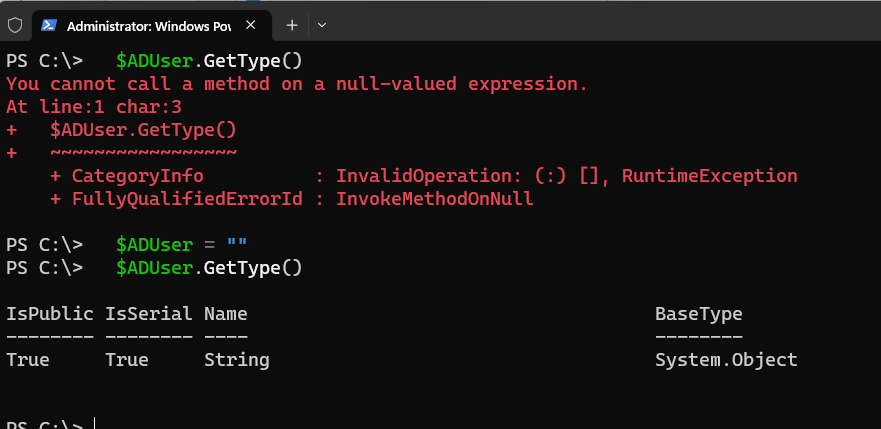Click the null-valued expression error message

pyautogui.click(x=297, y=84)
